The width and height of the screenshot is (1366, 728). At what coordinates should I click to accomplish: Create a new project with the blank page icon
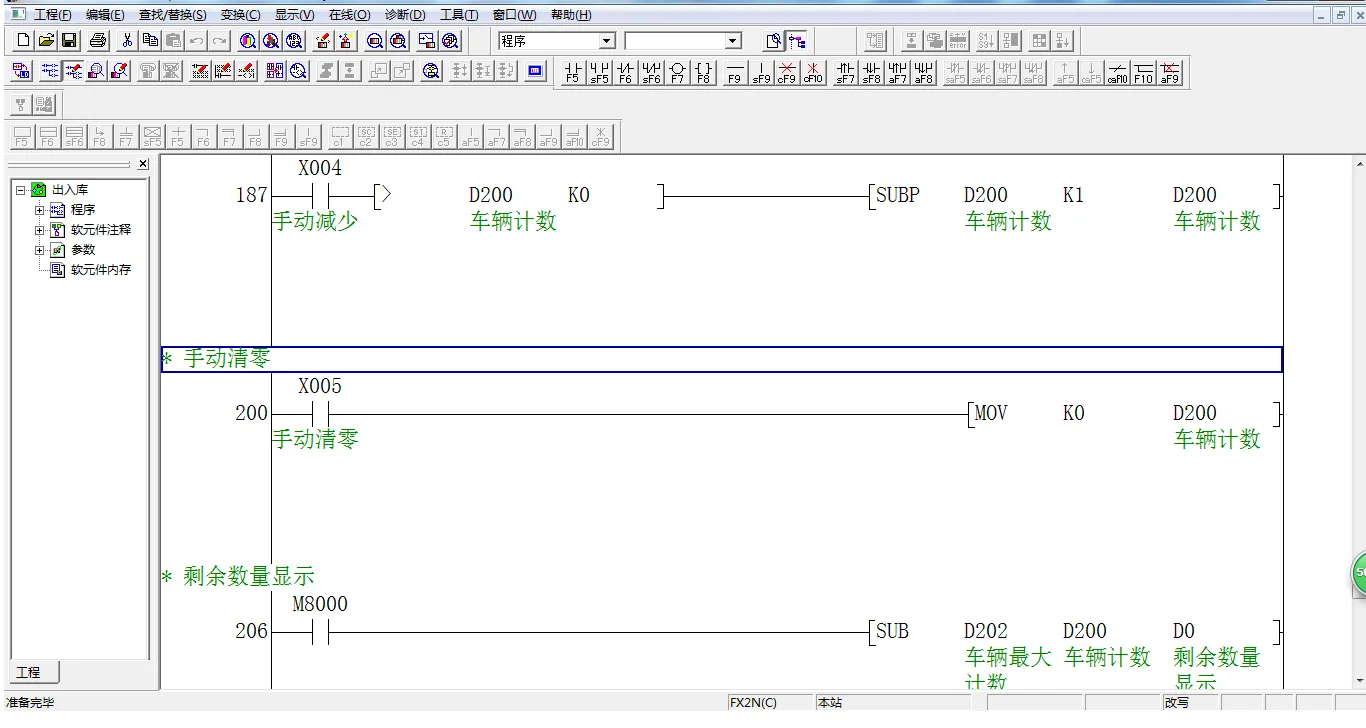point(24,41)
